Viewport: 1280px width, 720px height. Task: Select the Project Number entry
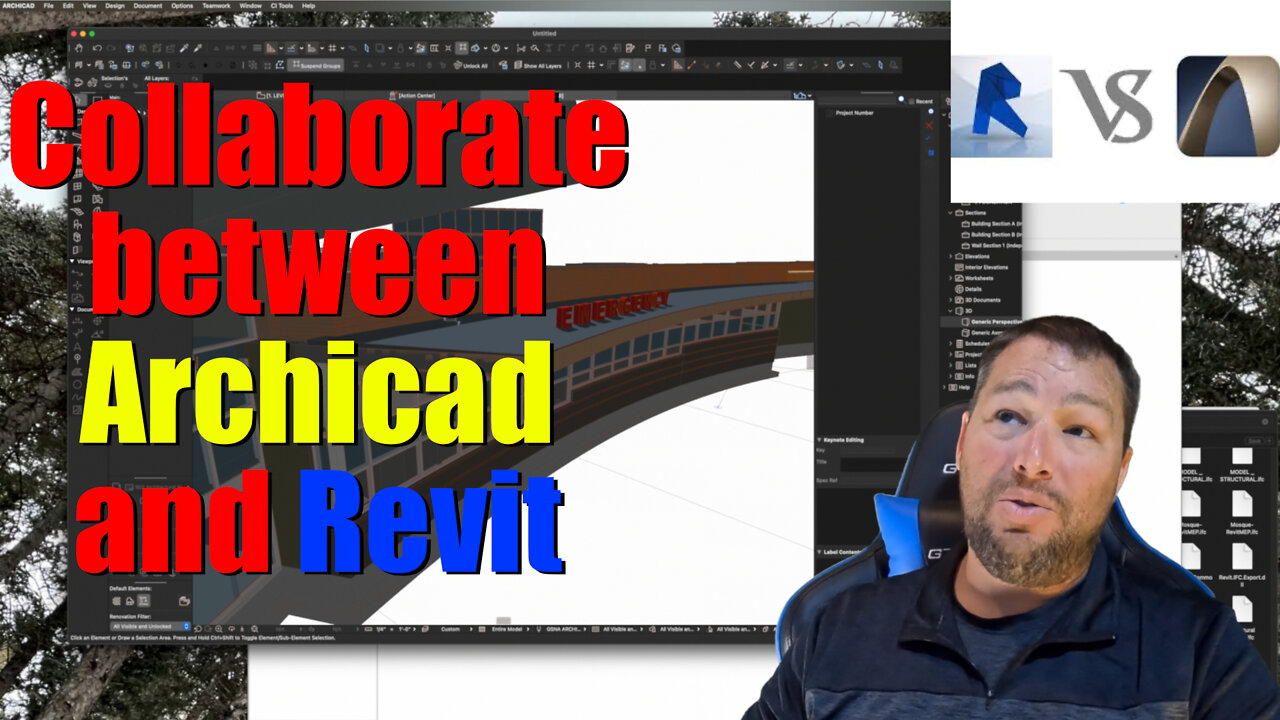tap(855, 113)
